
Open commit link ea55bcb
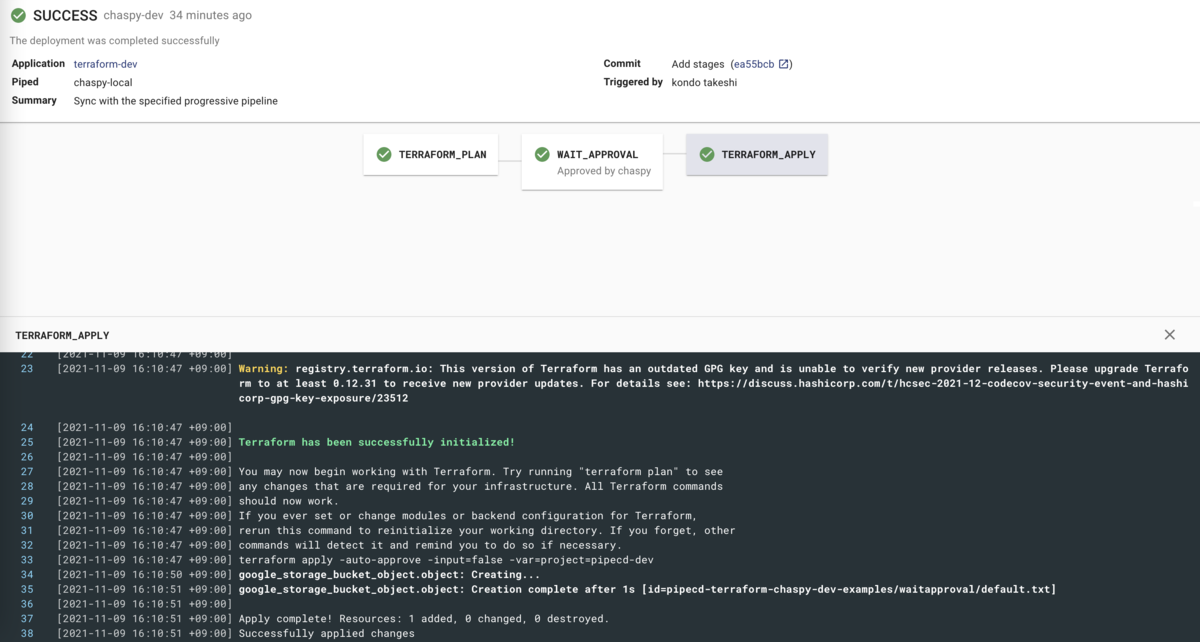756,63
